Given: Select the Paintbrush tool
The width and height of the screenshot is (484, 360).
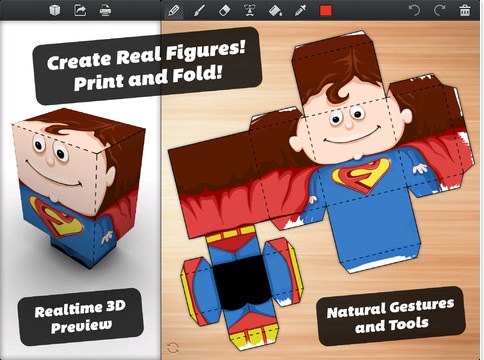Looking at the screenshot, I should [199, 11].
